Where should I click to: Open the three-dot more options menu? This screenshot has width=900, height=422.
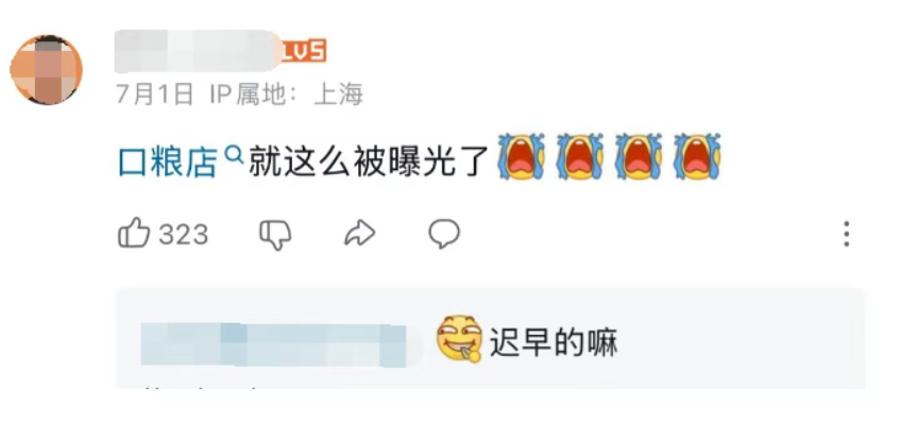(847, 234)
